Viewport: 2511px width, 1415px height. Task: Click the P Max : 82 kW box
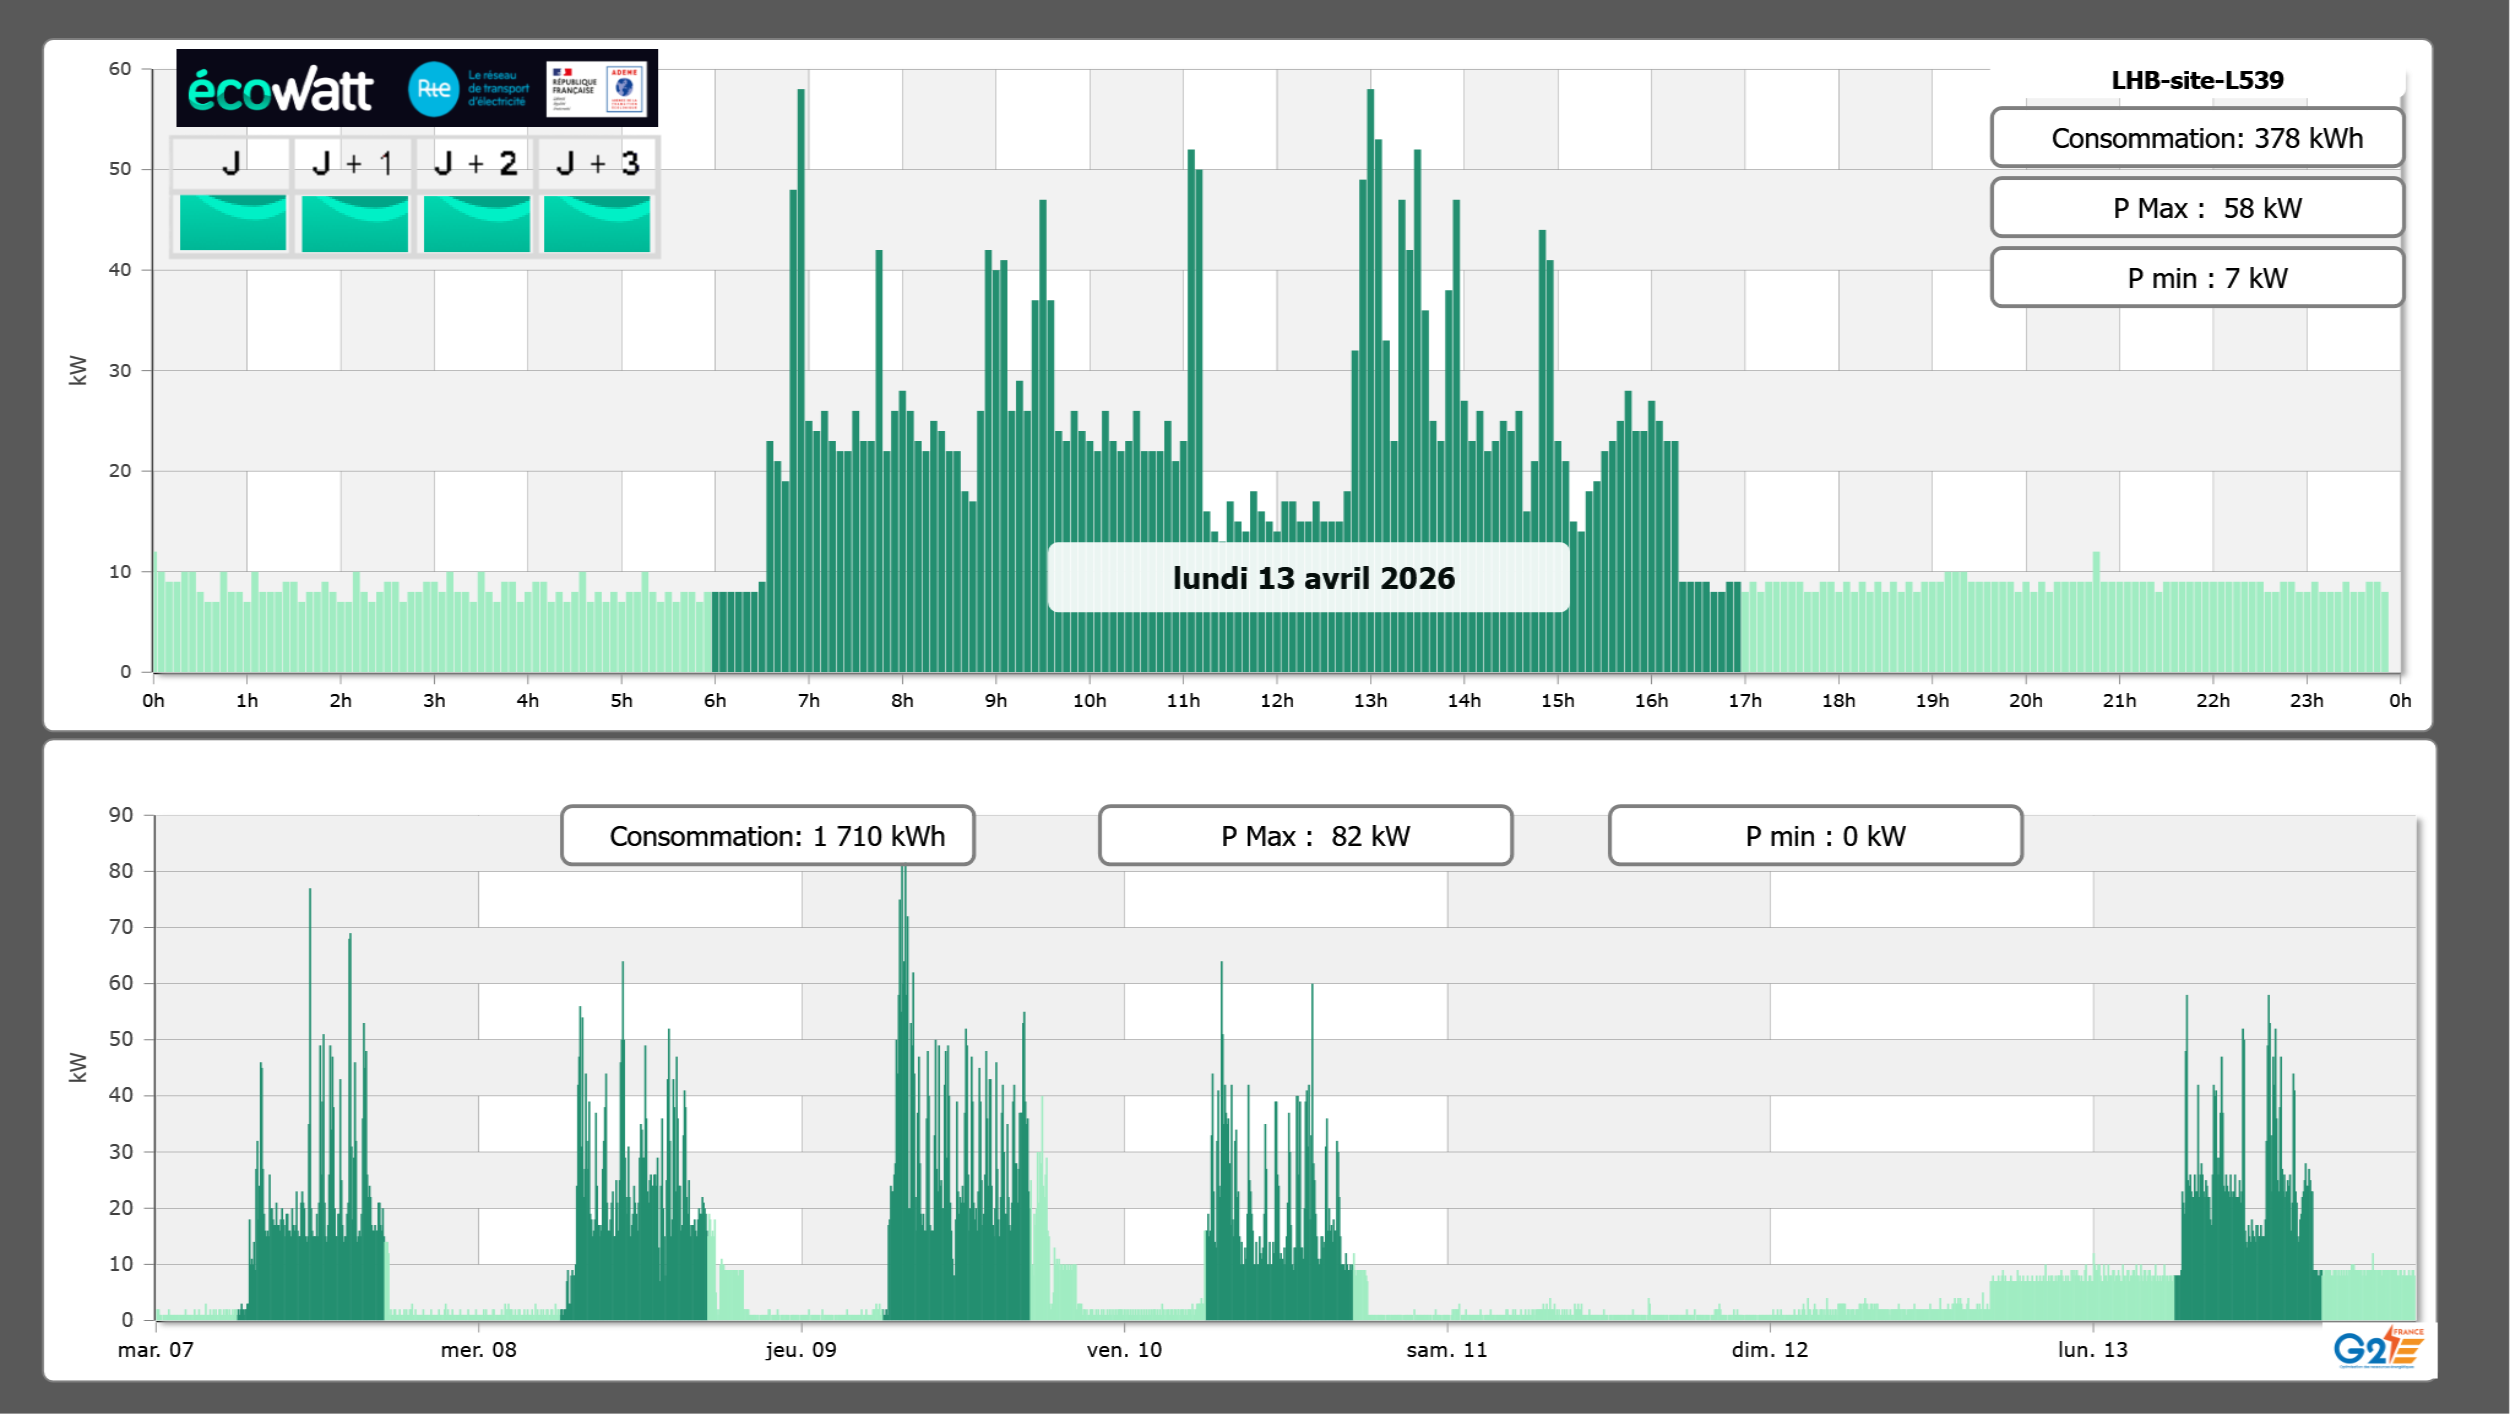[x=1305, y=836]
